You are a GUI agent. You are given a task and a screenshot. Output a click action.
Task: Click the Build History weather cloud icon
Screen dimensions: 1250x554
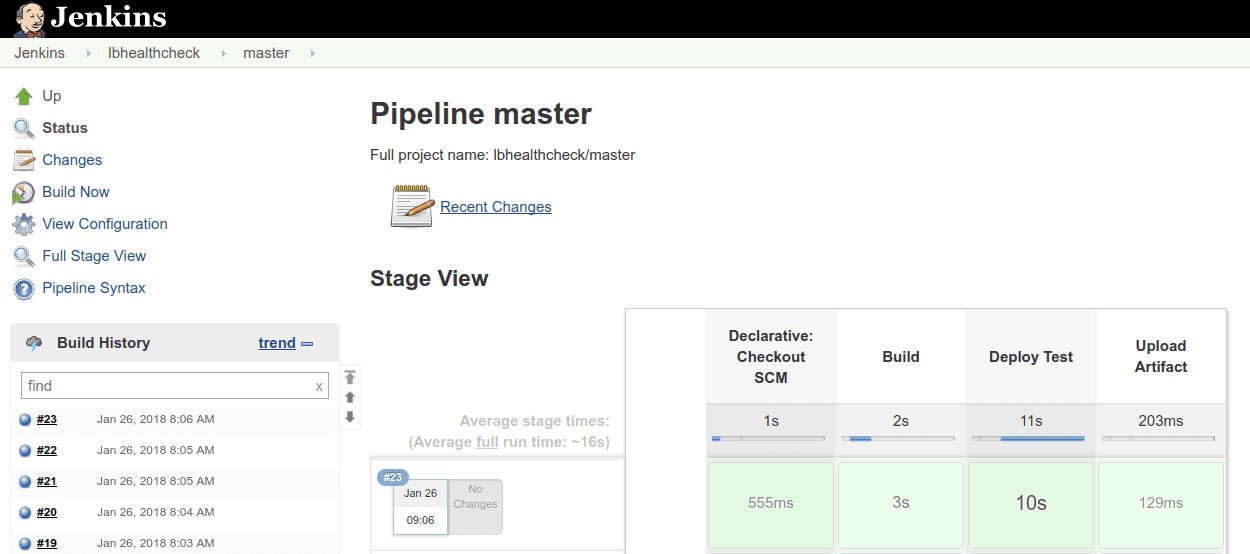(x=34, y=343)
